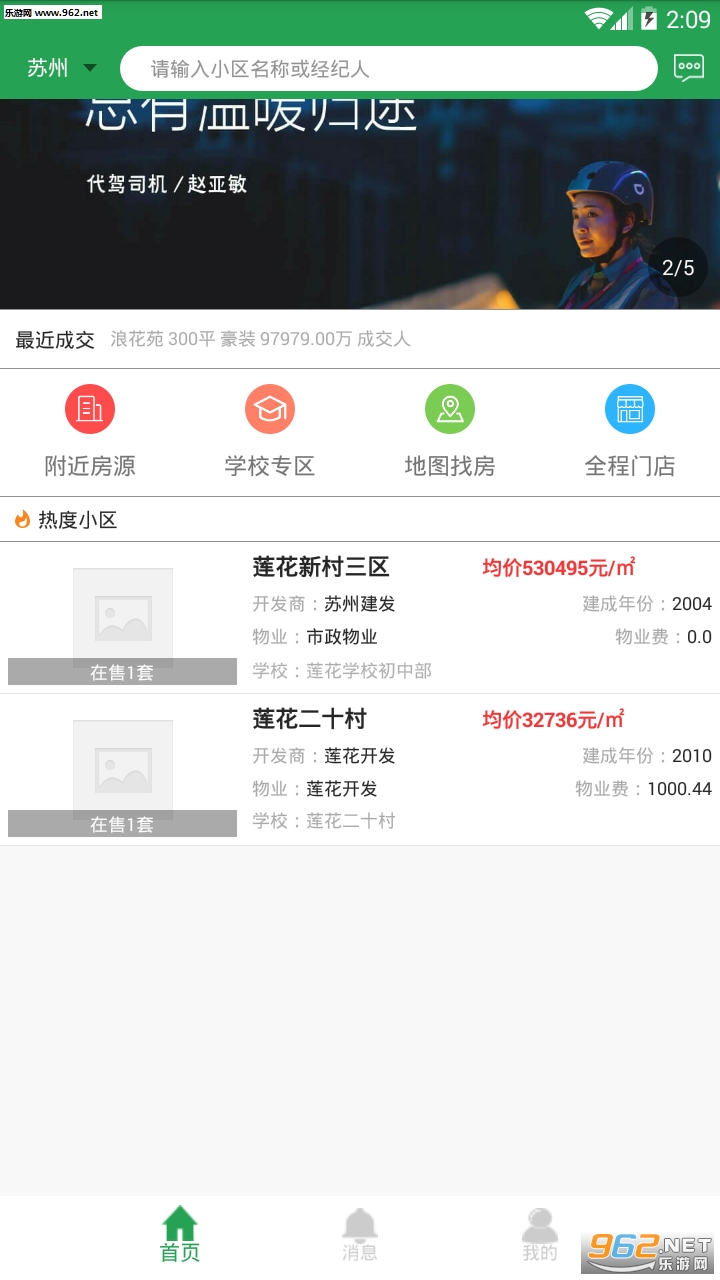Focus the 请输入小区名称或经纪人 search field
This screenshot has height=1280, width=720.
click(389, 69)
